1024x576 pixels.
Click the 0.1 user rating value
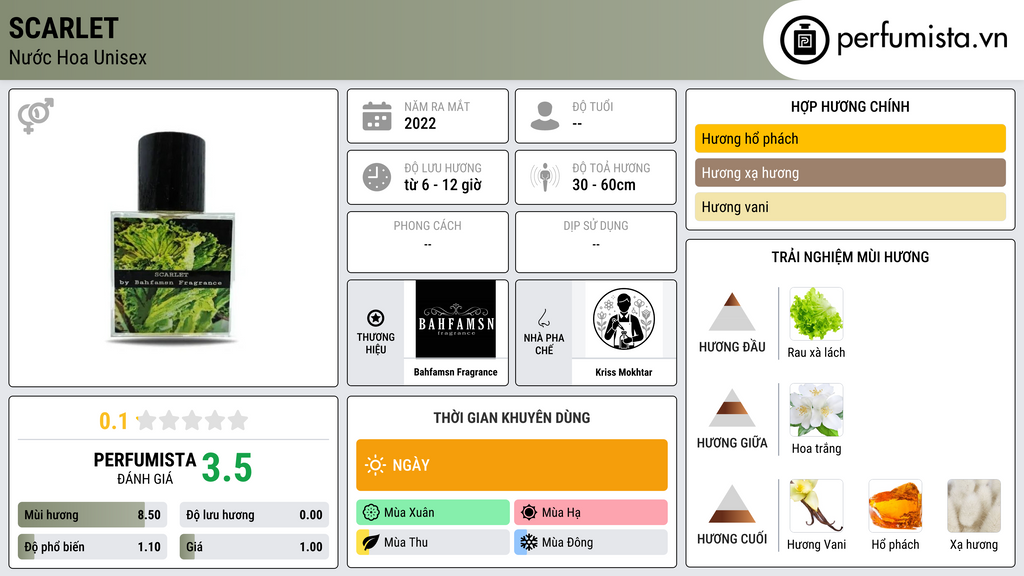pyautogui.click(x=113, y=421)
